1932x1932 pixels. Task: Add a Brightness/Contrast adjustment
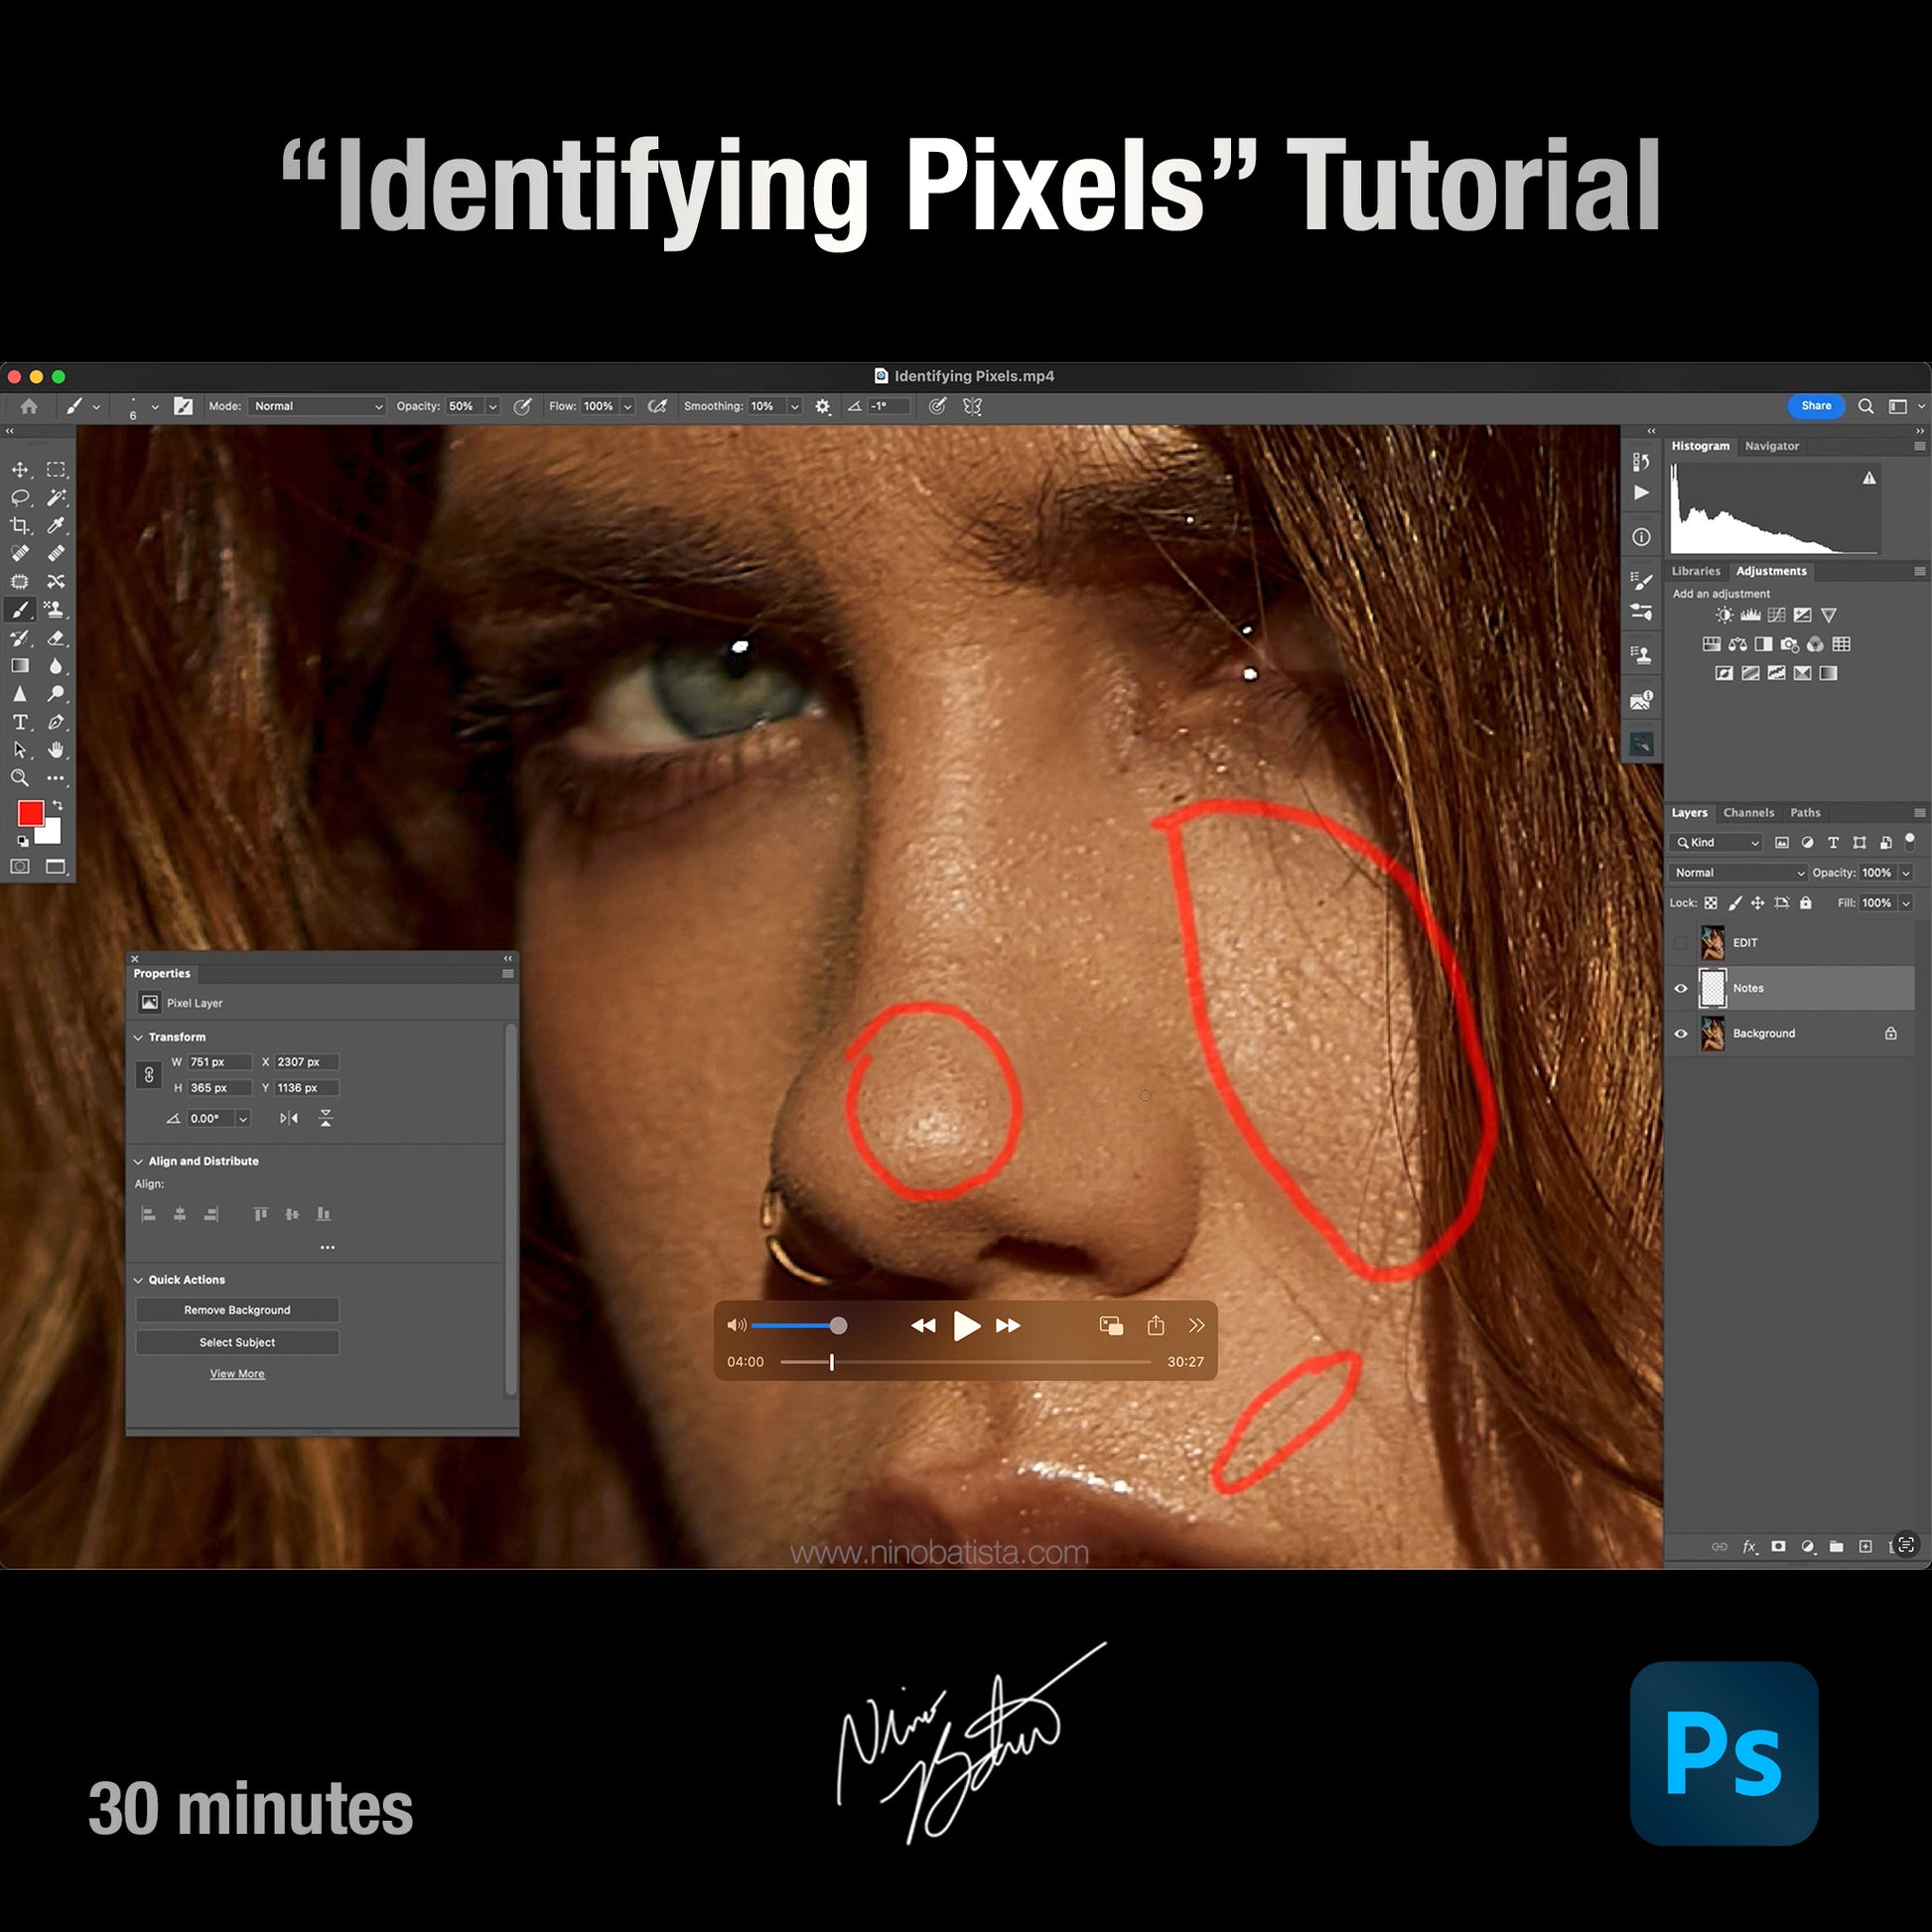1725,615
